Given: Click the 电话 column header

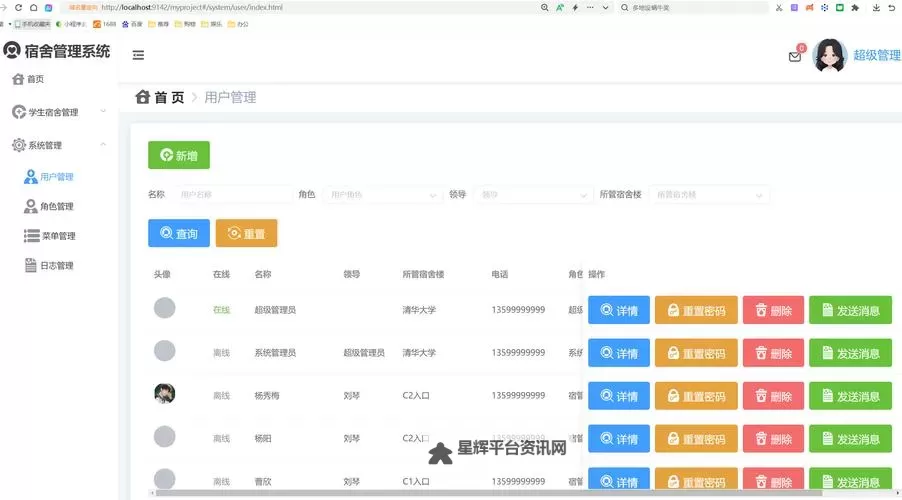Looking at the screenshot, I should pos(500,274).
